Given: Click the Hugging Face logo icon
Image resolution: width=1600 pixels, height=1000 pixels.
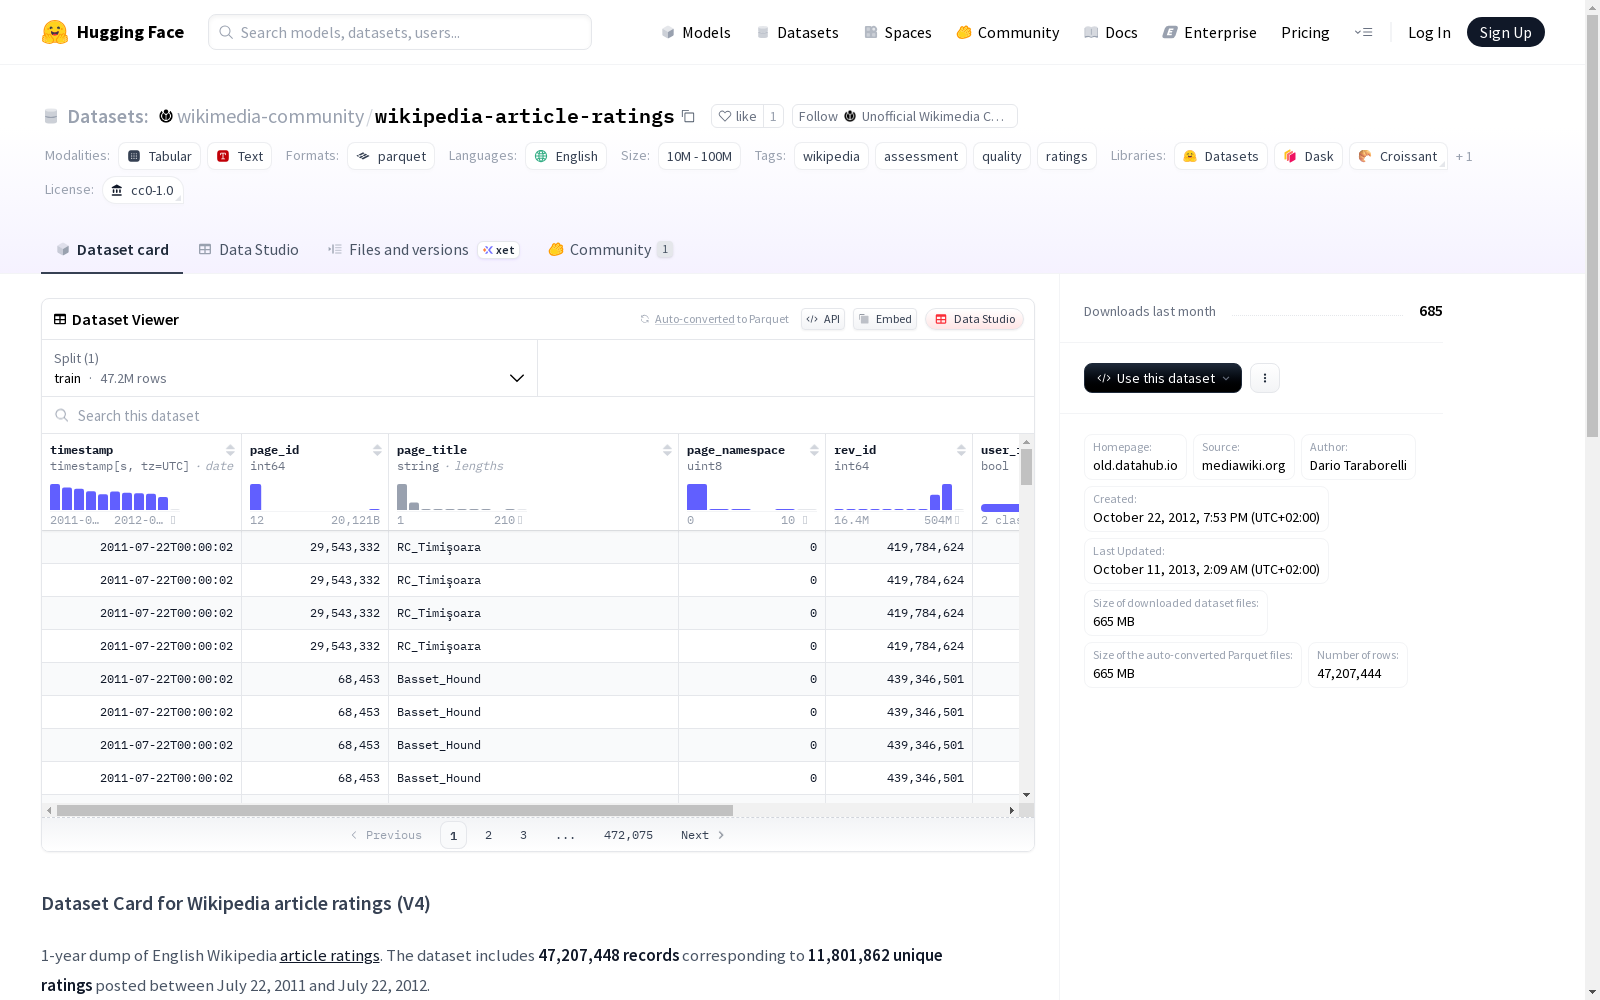Looking at the screenshot, I should 55,32.
